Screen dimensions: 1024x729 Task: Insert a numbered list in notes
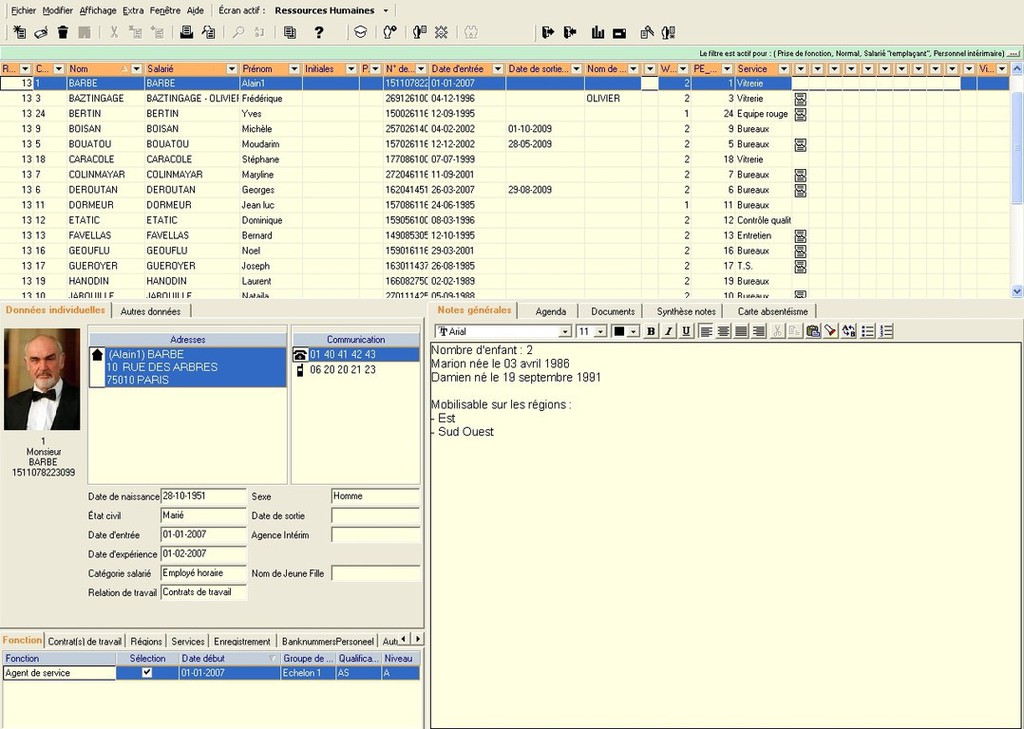pyautogui.click(x=886, y=331)
